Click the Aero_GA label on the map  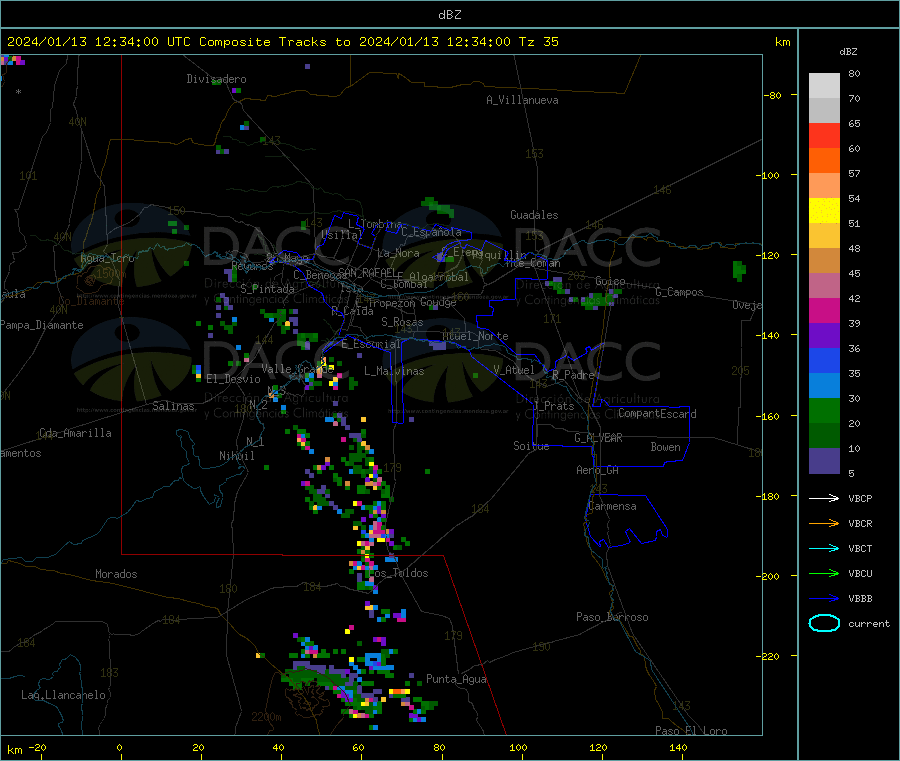point(597,470)
